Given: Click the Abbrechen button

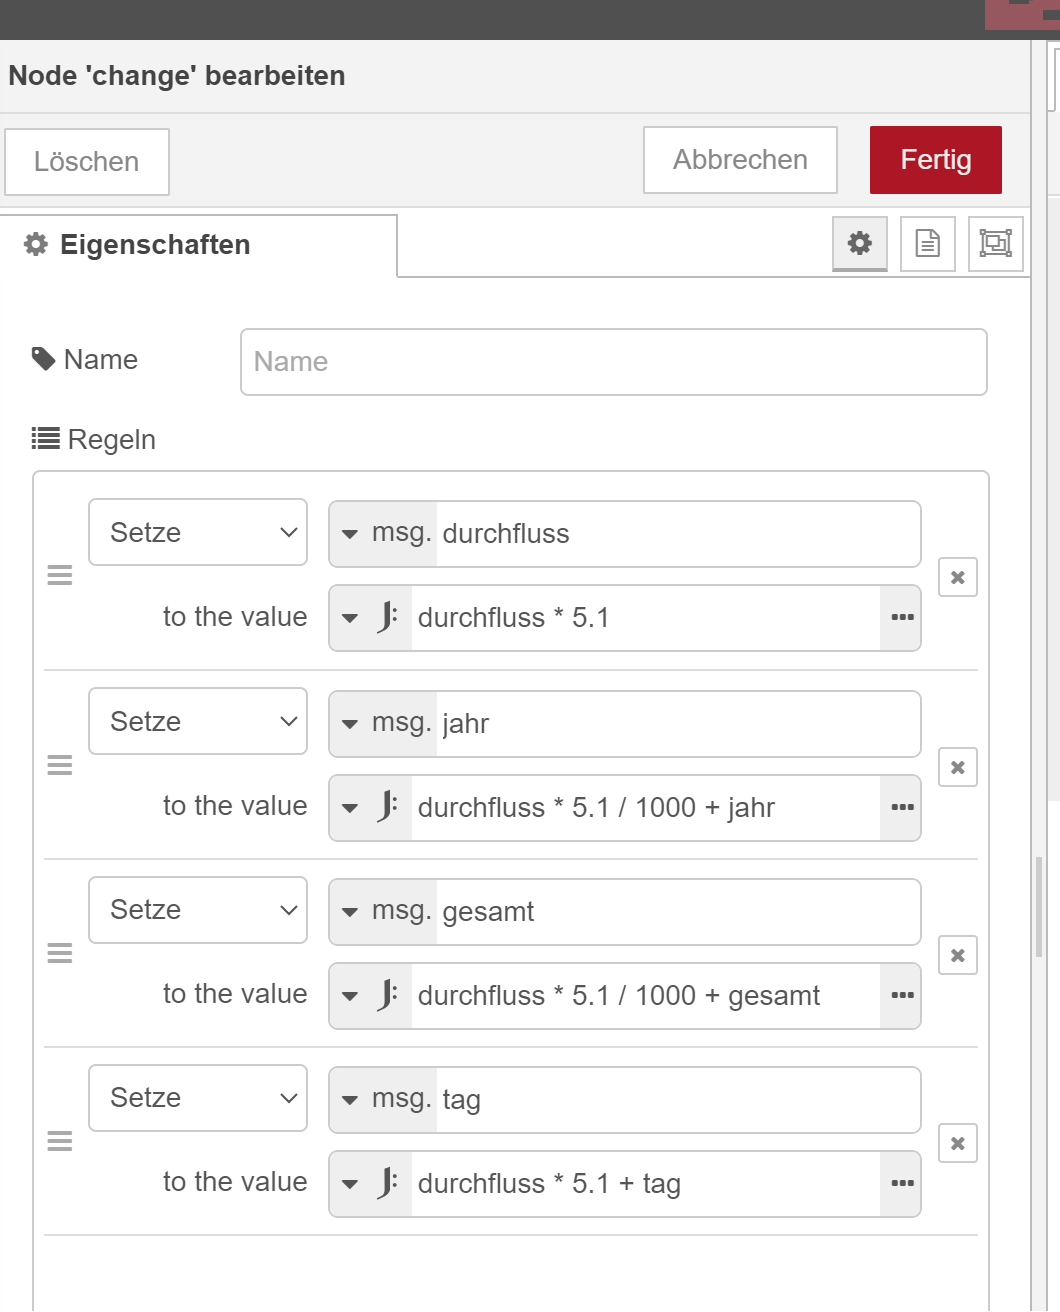Looking at the screenshot, I should 740,160.
